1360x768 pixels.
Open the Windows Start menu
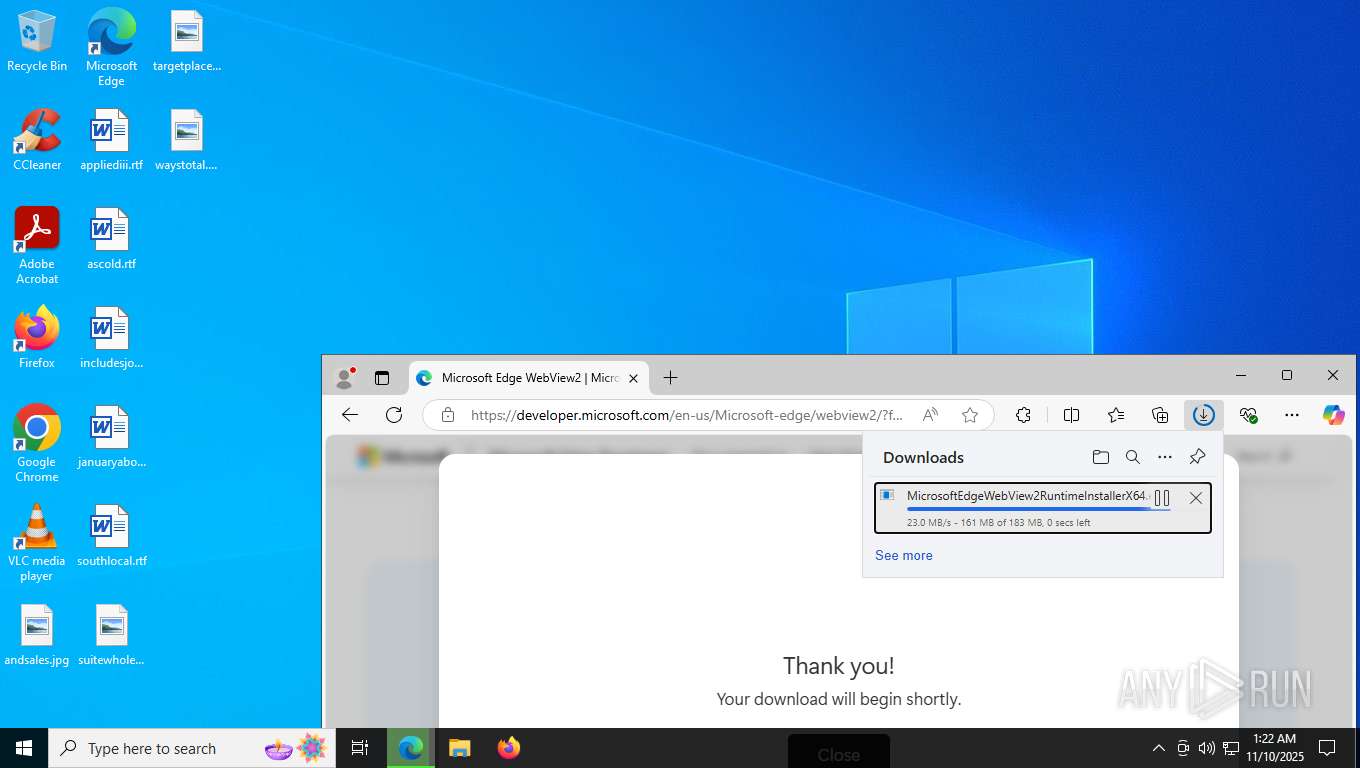pyautogui.click(x=24, y=748)
